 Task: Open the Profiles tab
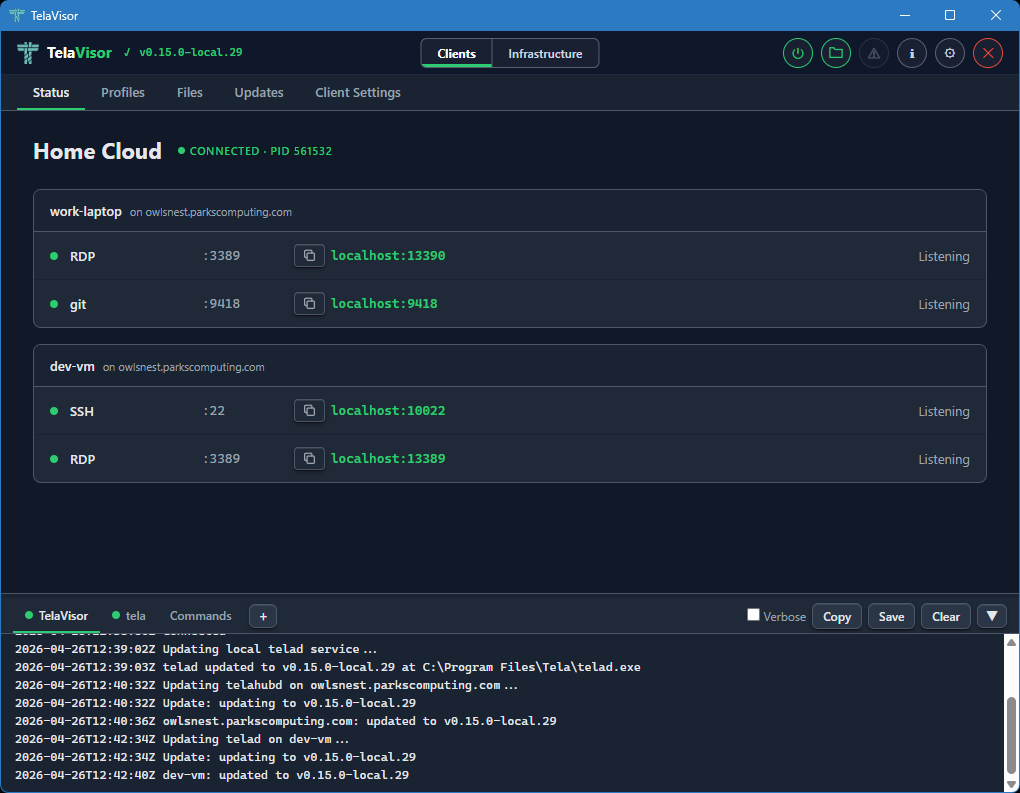(x=123, y=92)
